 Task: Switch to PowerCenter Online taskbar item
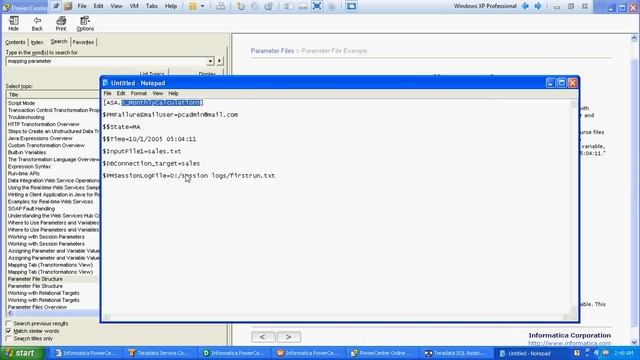click(382, 353)
